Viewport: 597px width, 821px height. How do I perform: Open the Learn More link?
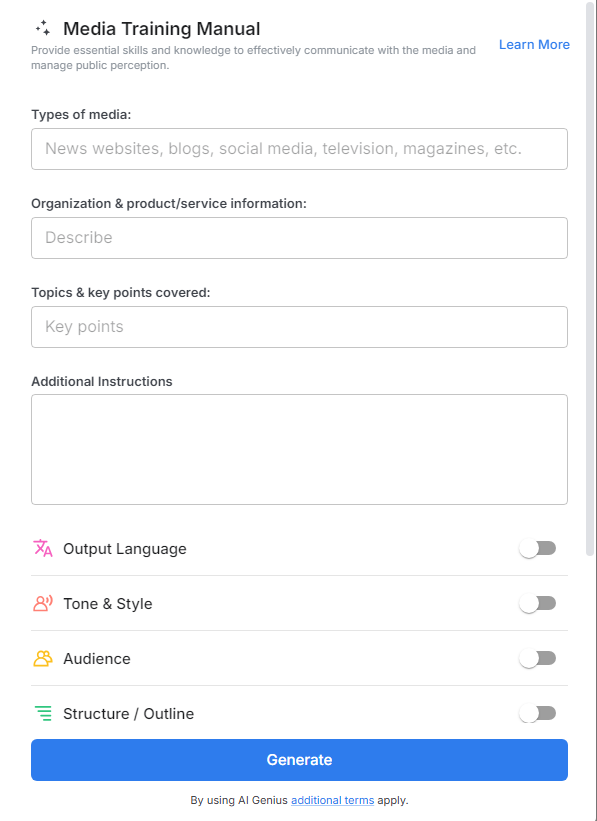tap(534, 44)
